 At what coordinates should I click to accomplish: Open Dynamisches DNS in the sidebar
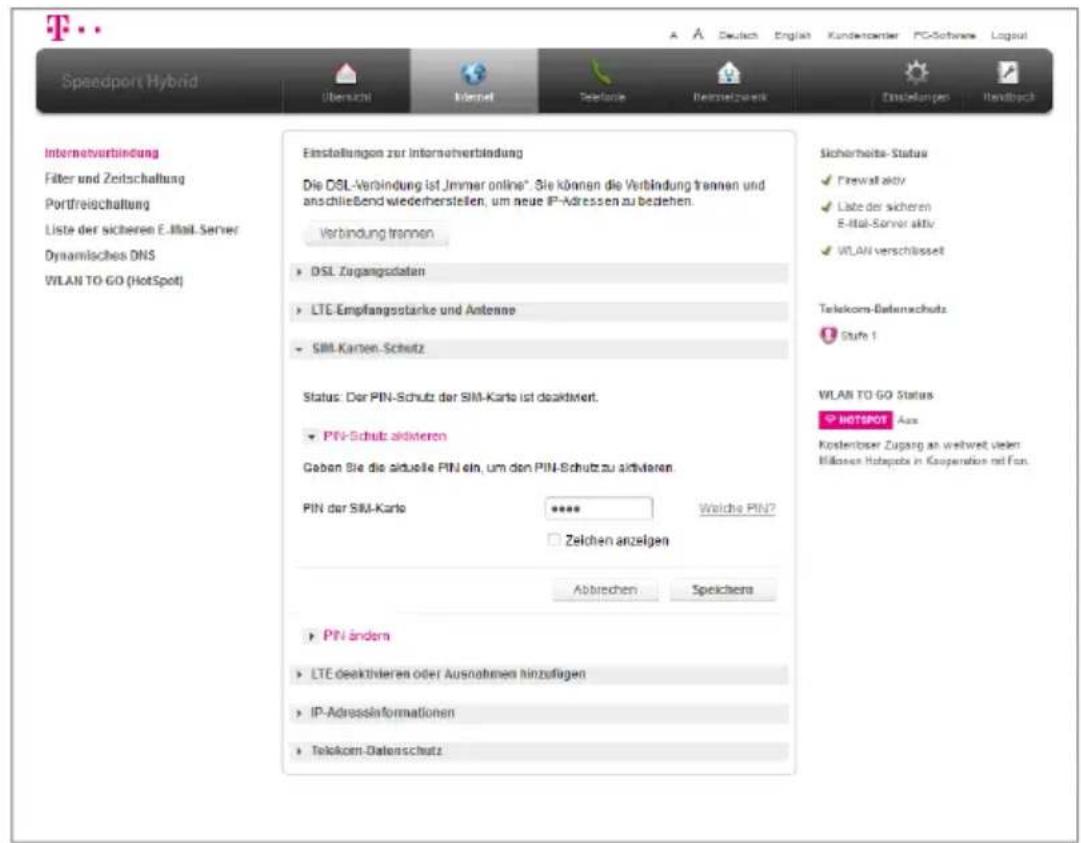(100, 255)
